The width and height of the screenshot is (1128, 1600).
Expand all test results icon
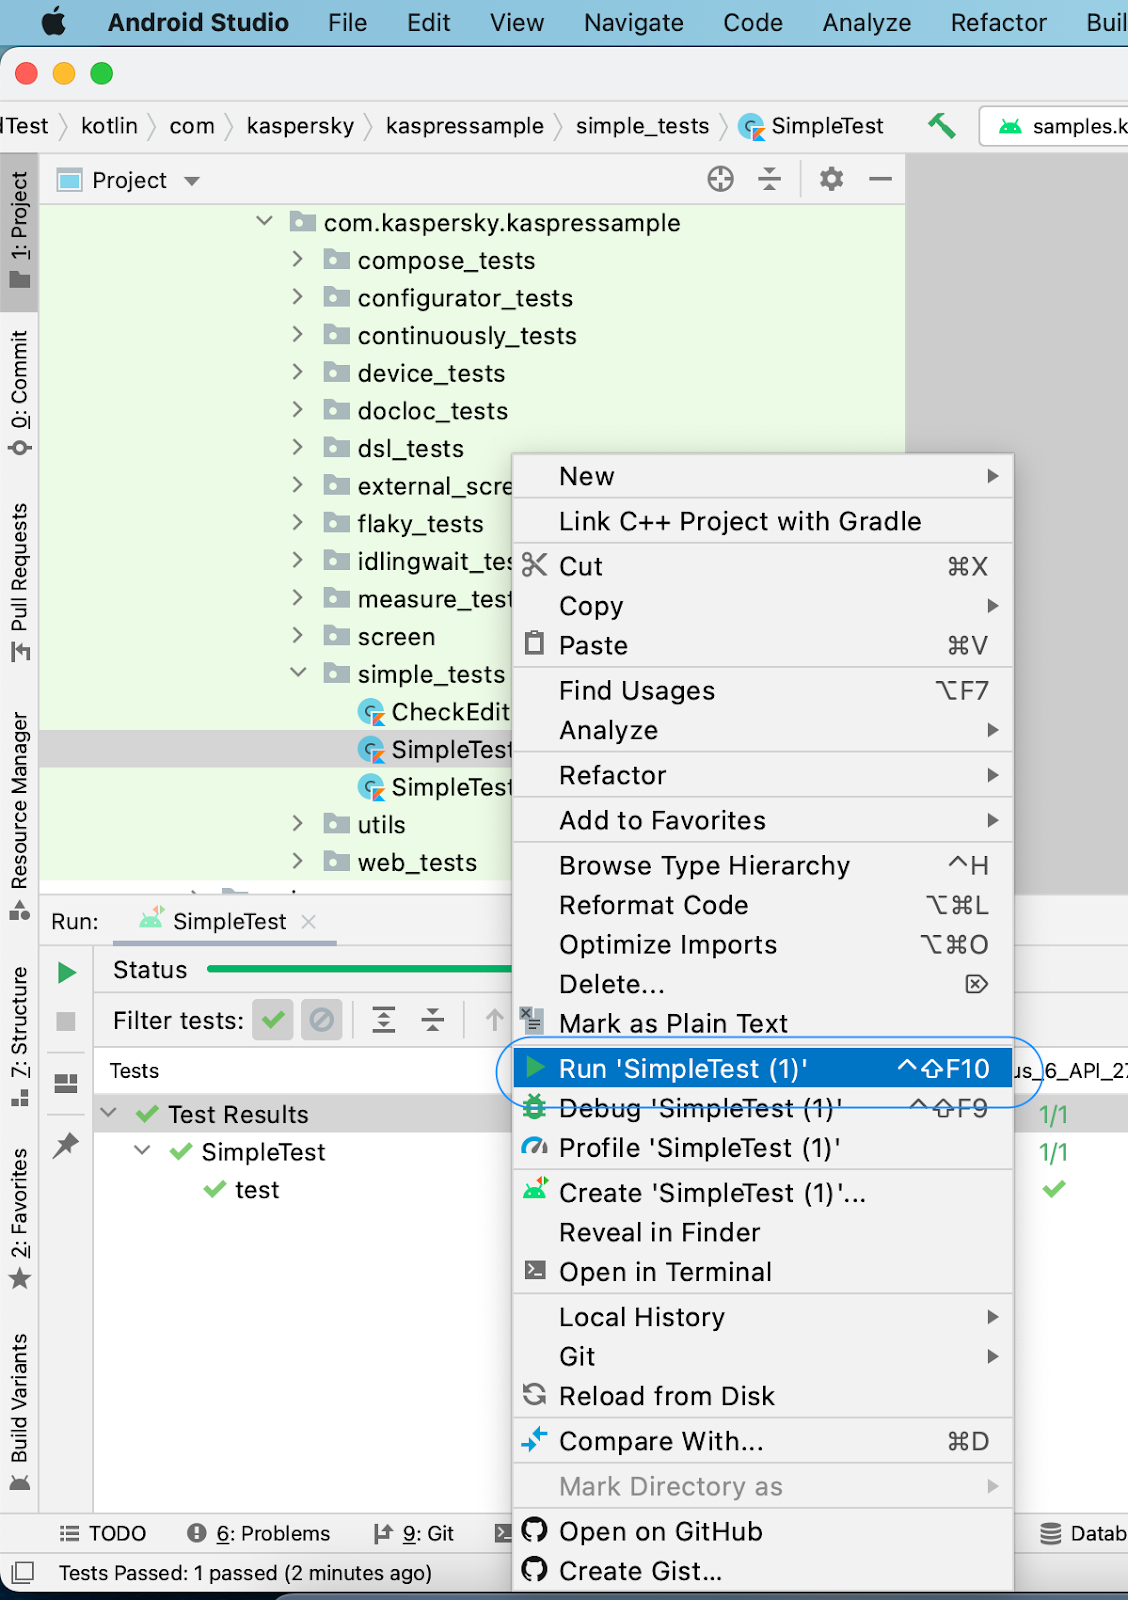(x=384, y=1020)
